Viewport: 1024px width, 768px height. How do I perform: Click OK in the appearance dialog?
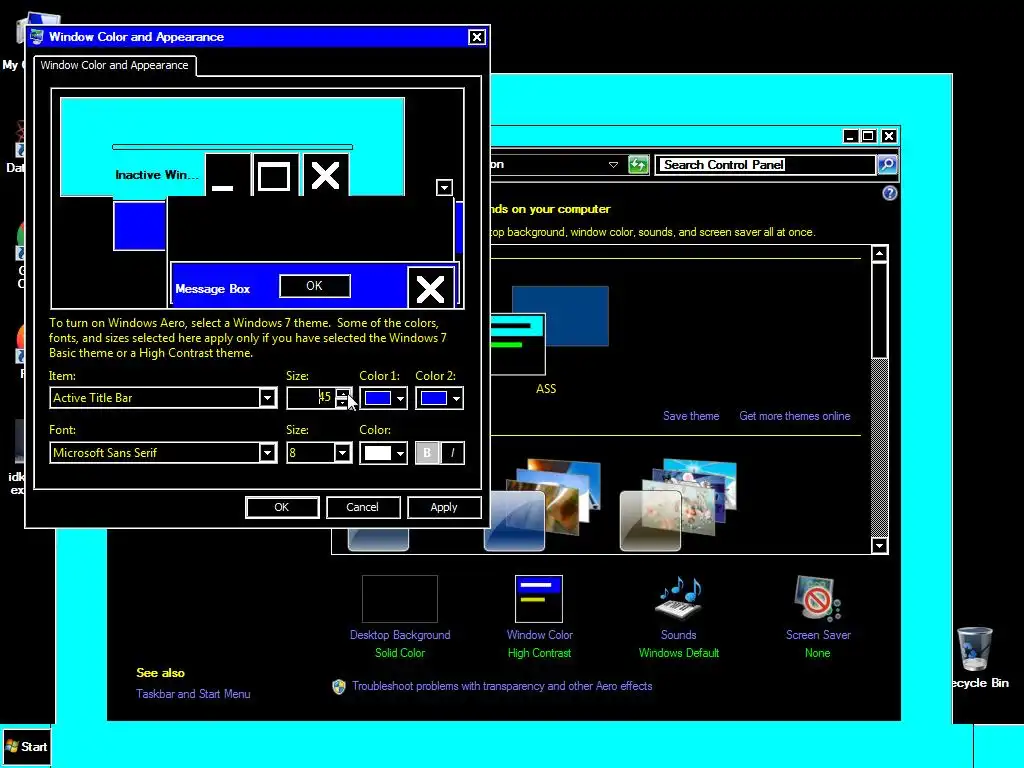click(x=281, y=507)
